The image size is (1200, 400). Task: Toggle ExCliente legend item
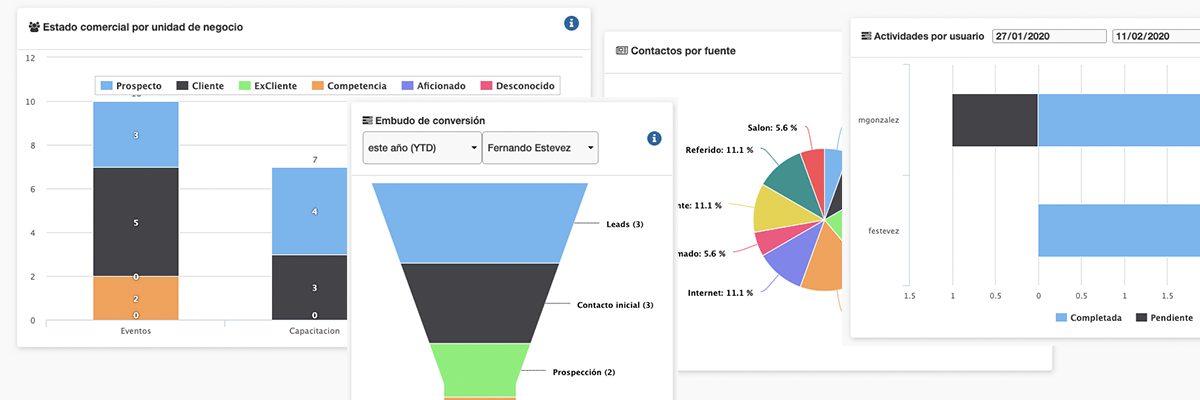267,86
